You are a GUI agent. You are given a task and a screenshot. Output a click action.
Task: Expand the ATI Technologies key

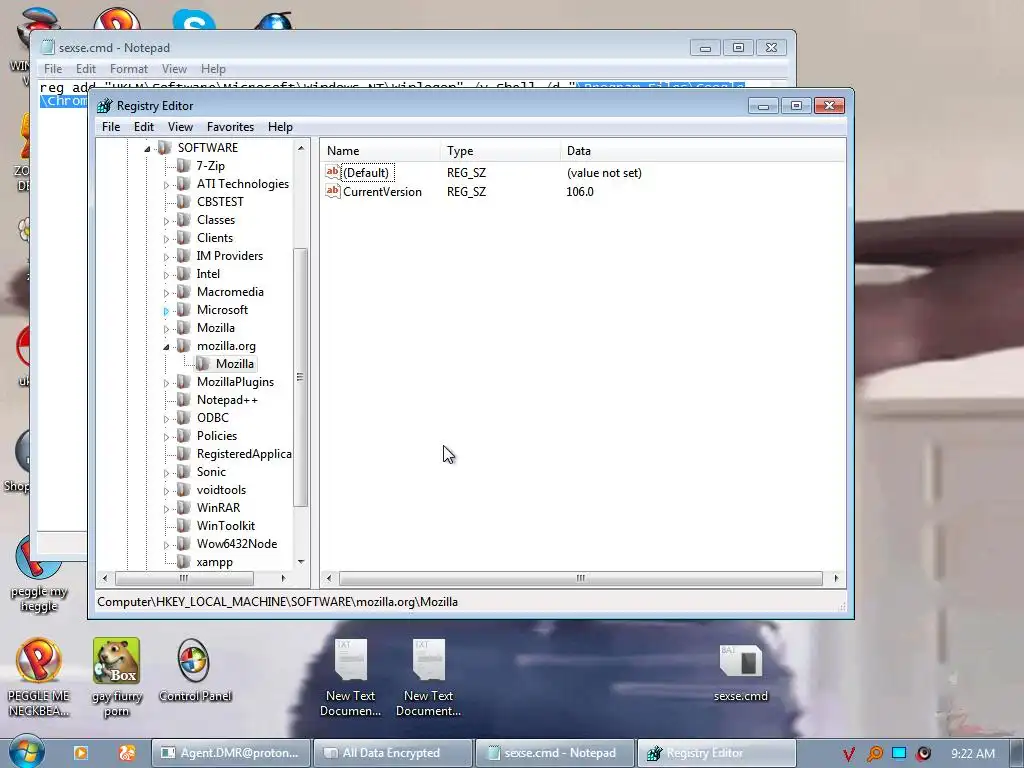[x=166, y=185]
